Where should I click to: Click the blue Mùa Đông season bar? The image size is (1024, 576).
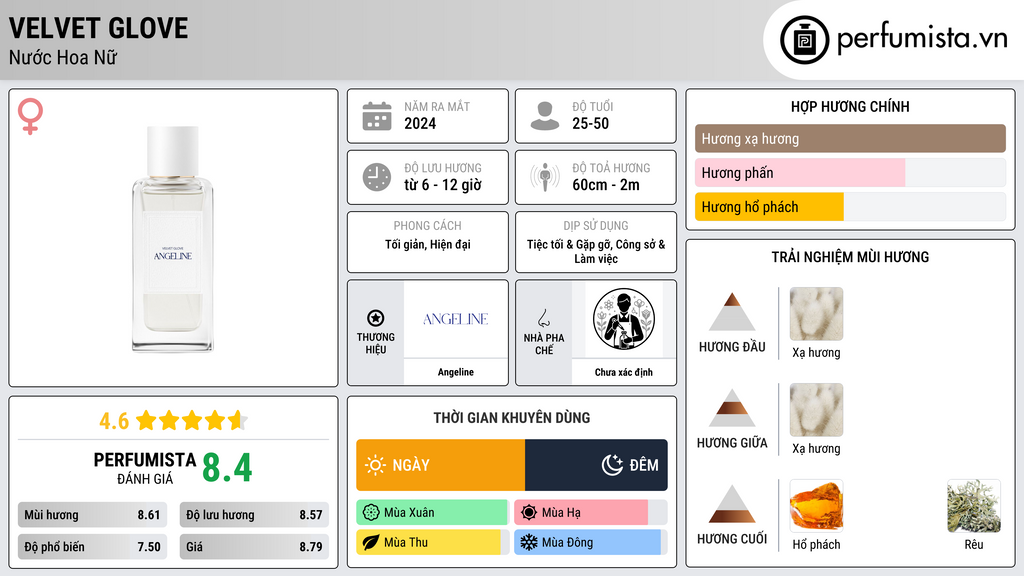pos(587,542)
